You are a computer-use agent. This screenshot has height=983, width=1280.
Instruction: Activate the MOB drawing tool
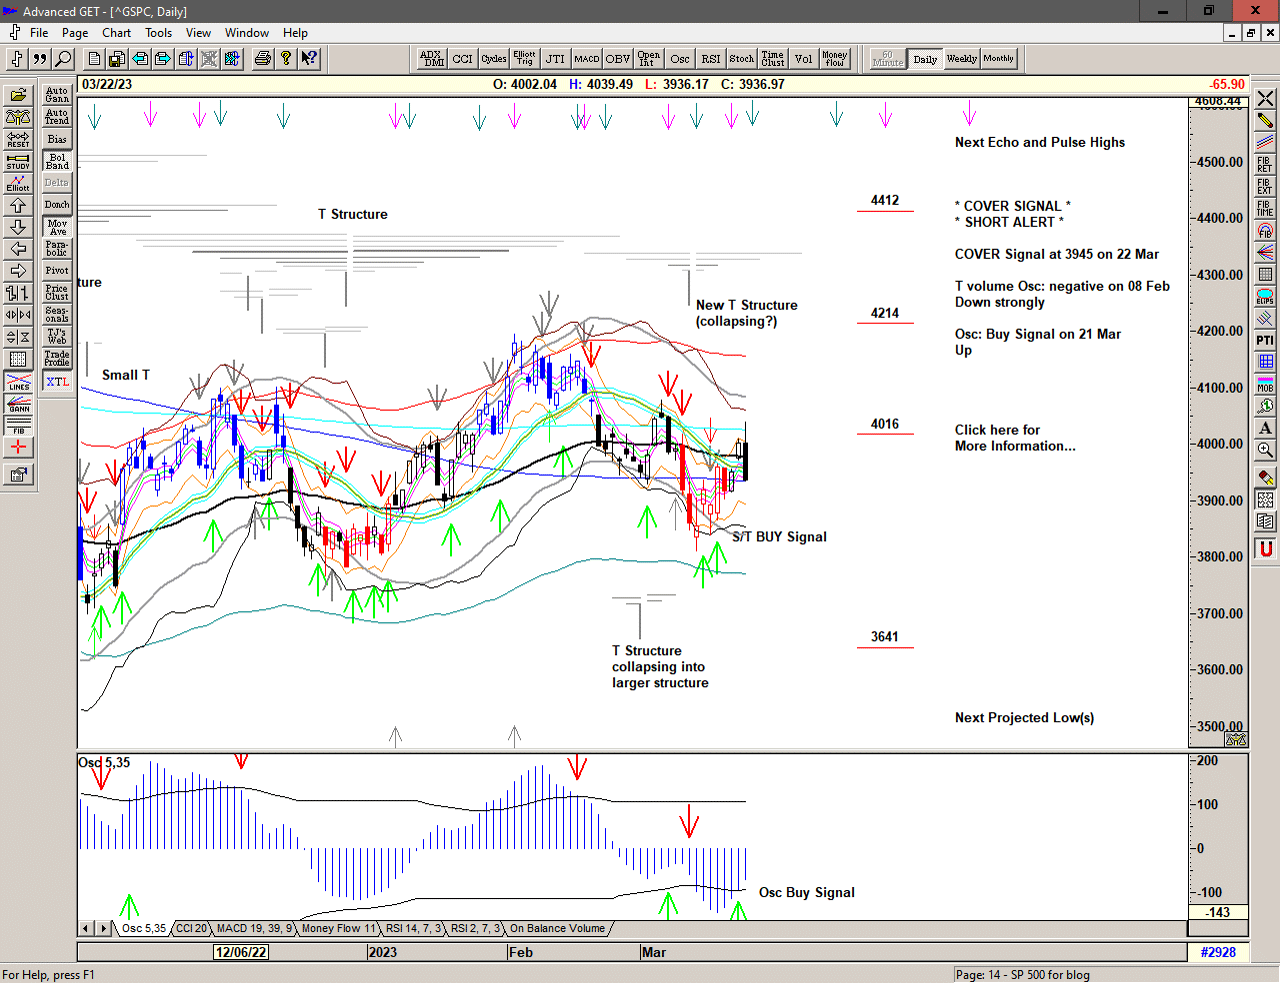pos(1265,384)
